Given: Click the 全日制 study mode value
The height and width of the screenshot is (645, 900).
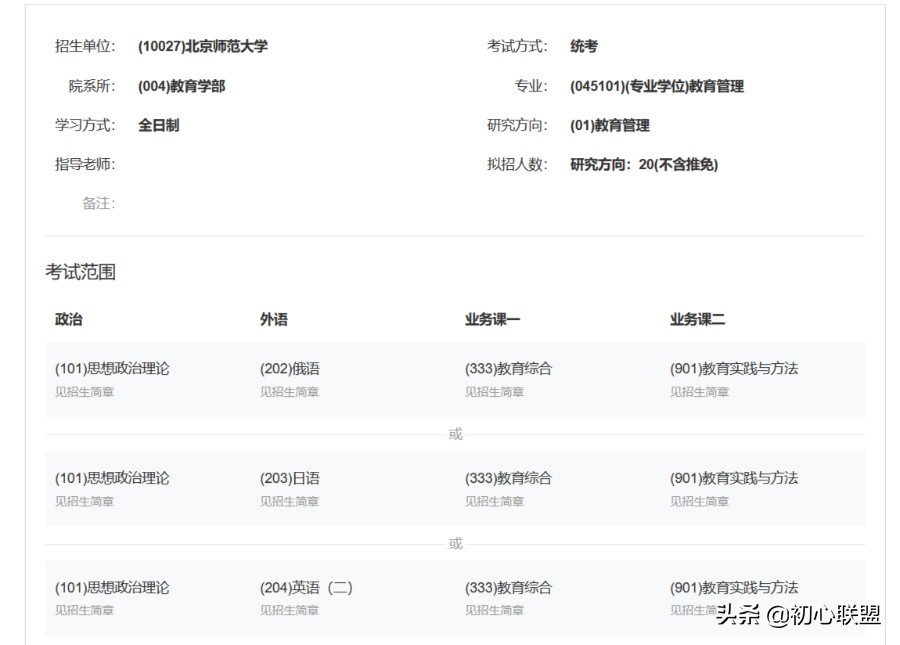Looking at the screenshot, I should pyautogui.click(x=158, y=125).
